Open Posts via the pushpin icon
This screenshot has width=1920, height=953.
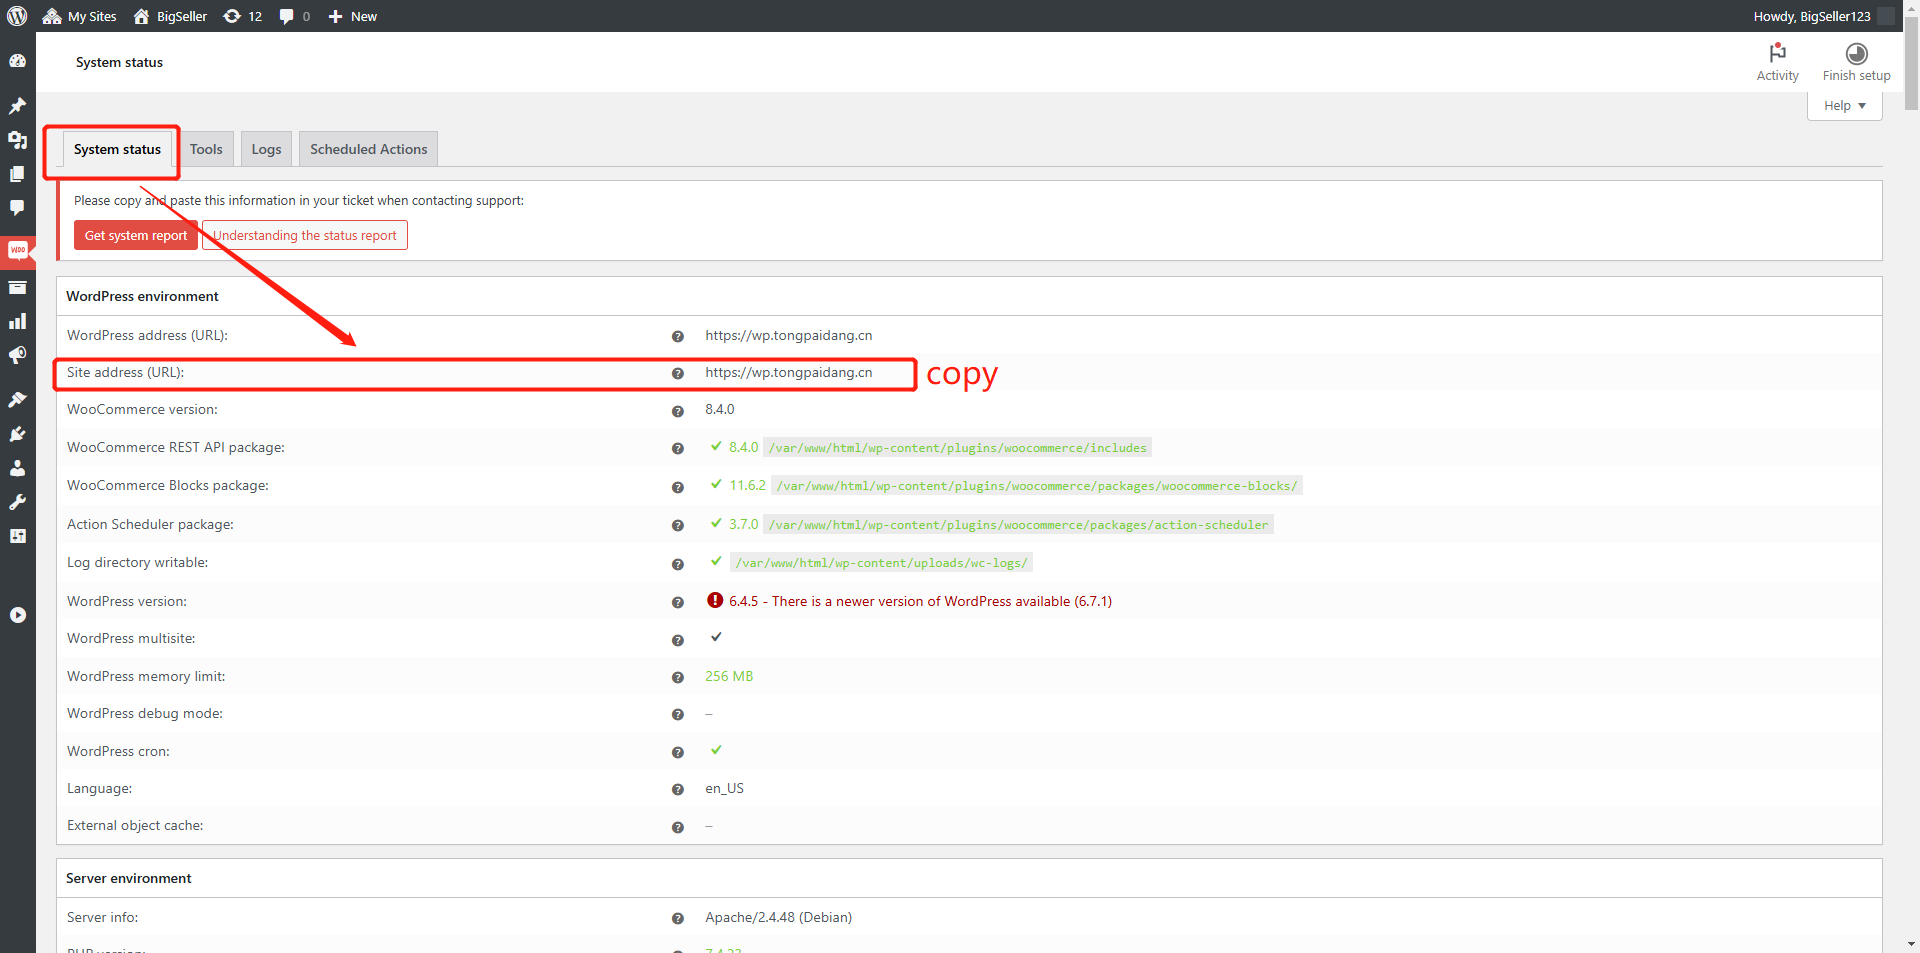(18, 106)
